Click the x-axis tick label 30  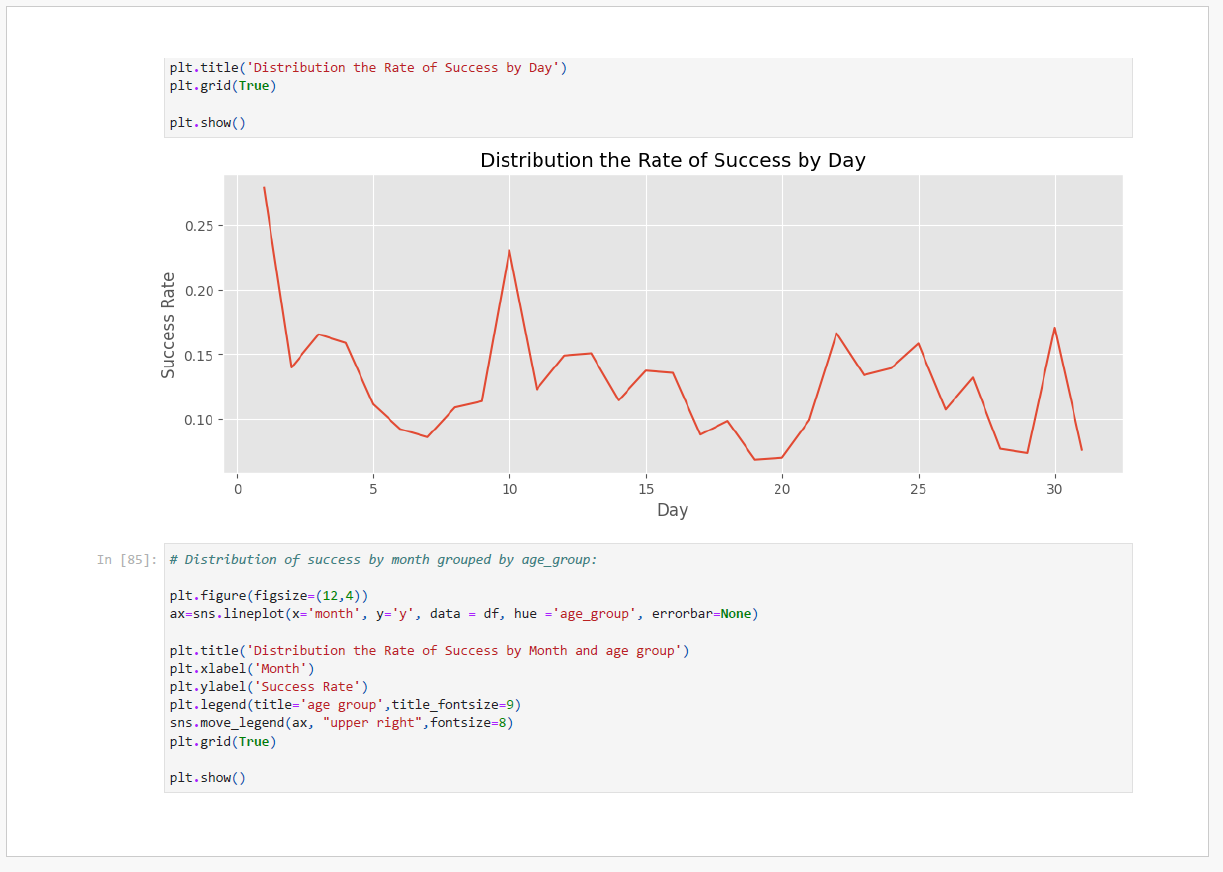(x=1054, y=489)
